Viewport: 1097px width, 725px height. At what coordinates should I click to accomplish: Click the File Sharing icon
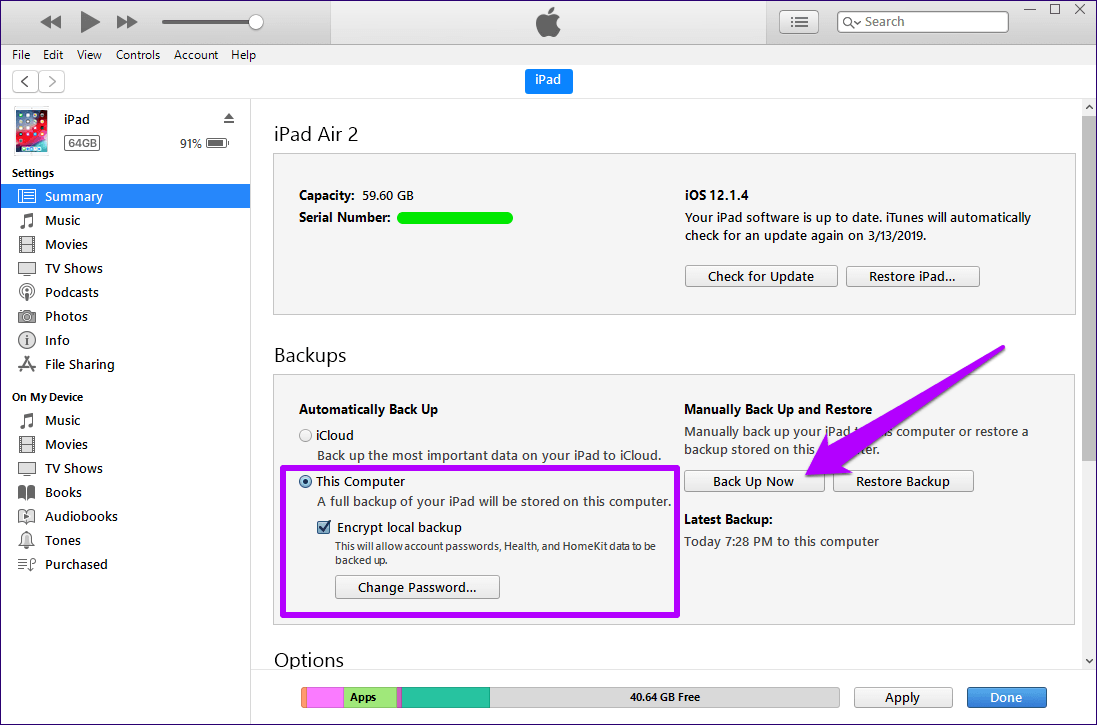click(x=27, y=364)
